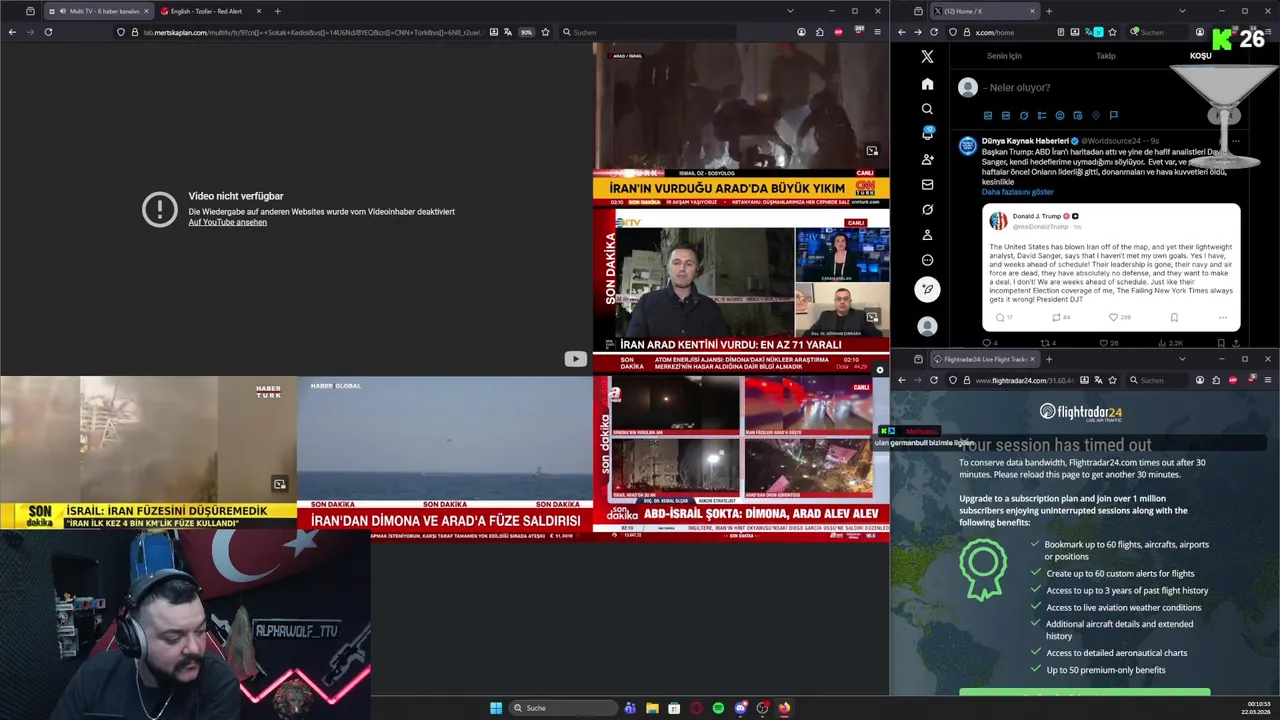Screen dimensions: 1280x720
Task: Open Firefox menu in Flightradar24 window
Action: pyautogui.click(x=1268, y=380)
